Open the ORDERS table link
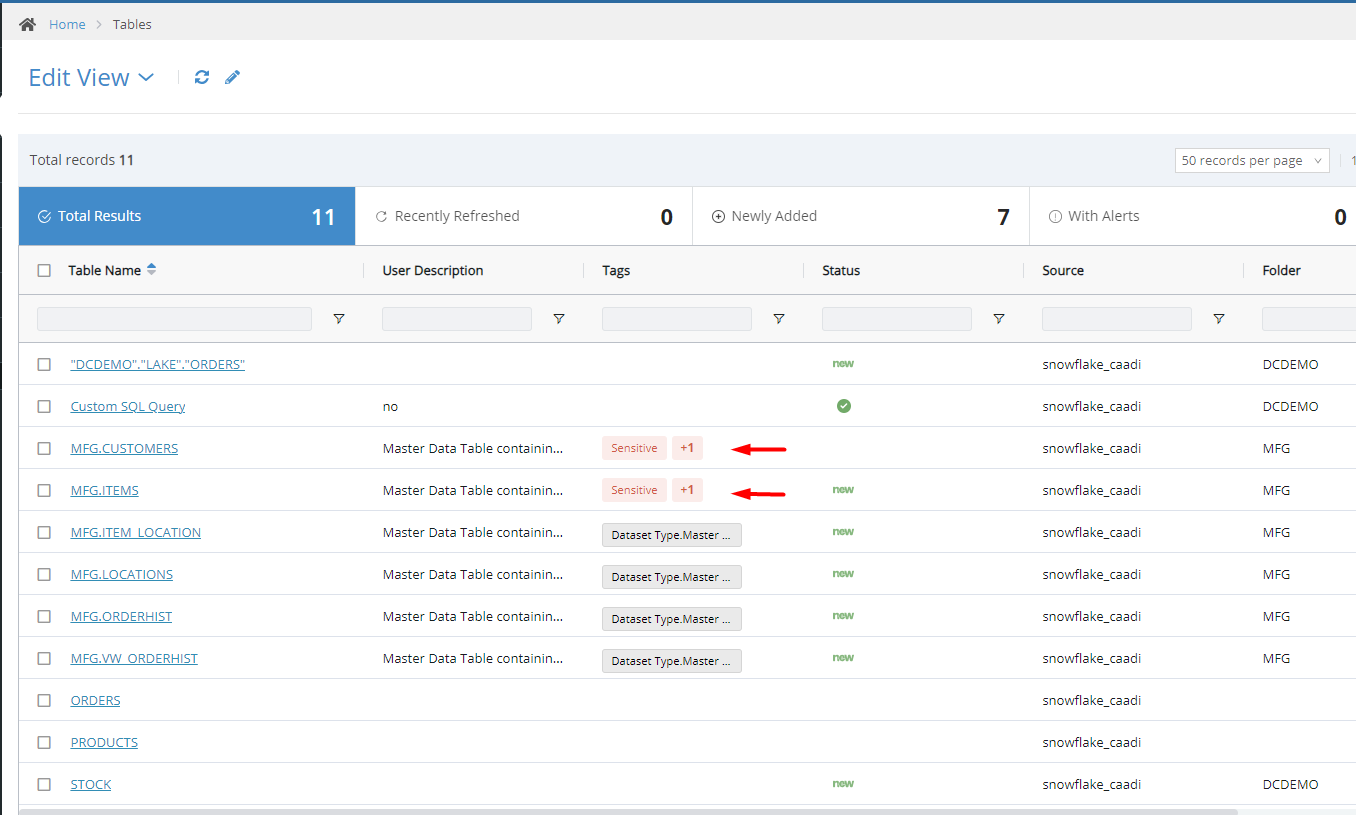Screen dimensions: 1356x815 pos(95,700)
